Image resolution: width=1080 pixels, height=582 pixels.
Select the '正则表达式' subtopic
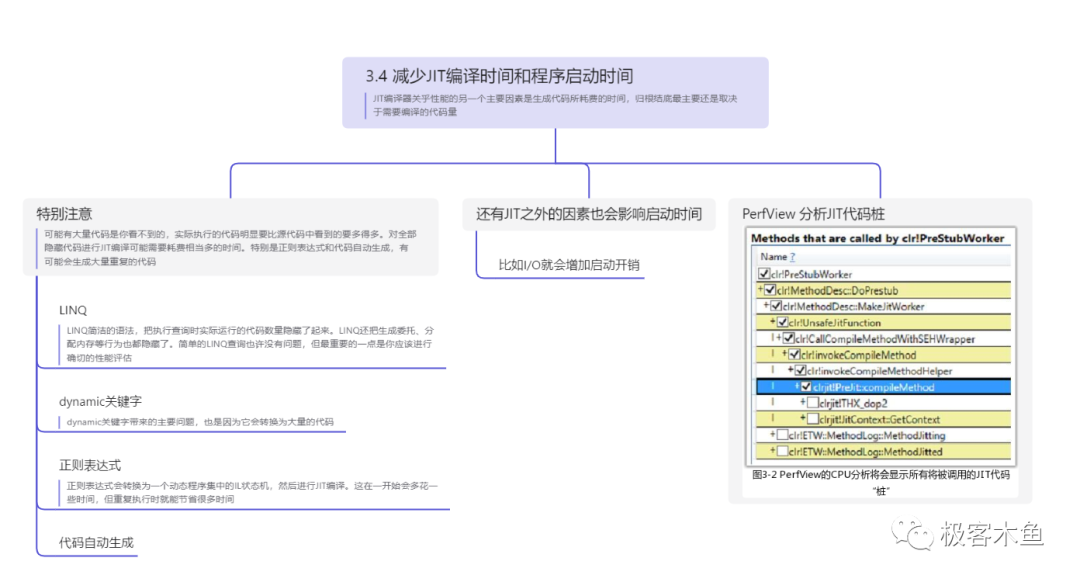pos(90,466)
